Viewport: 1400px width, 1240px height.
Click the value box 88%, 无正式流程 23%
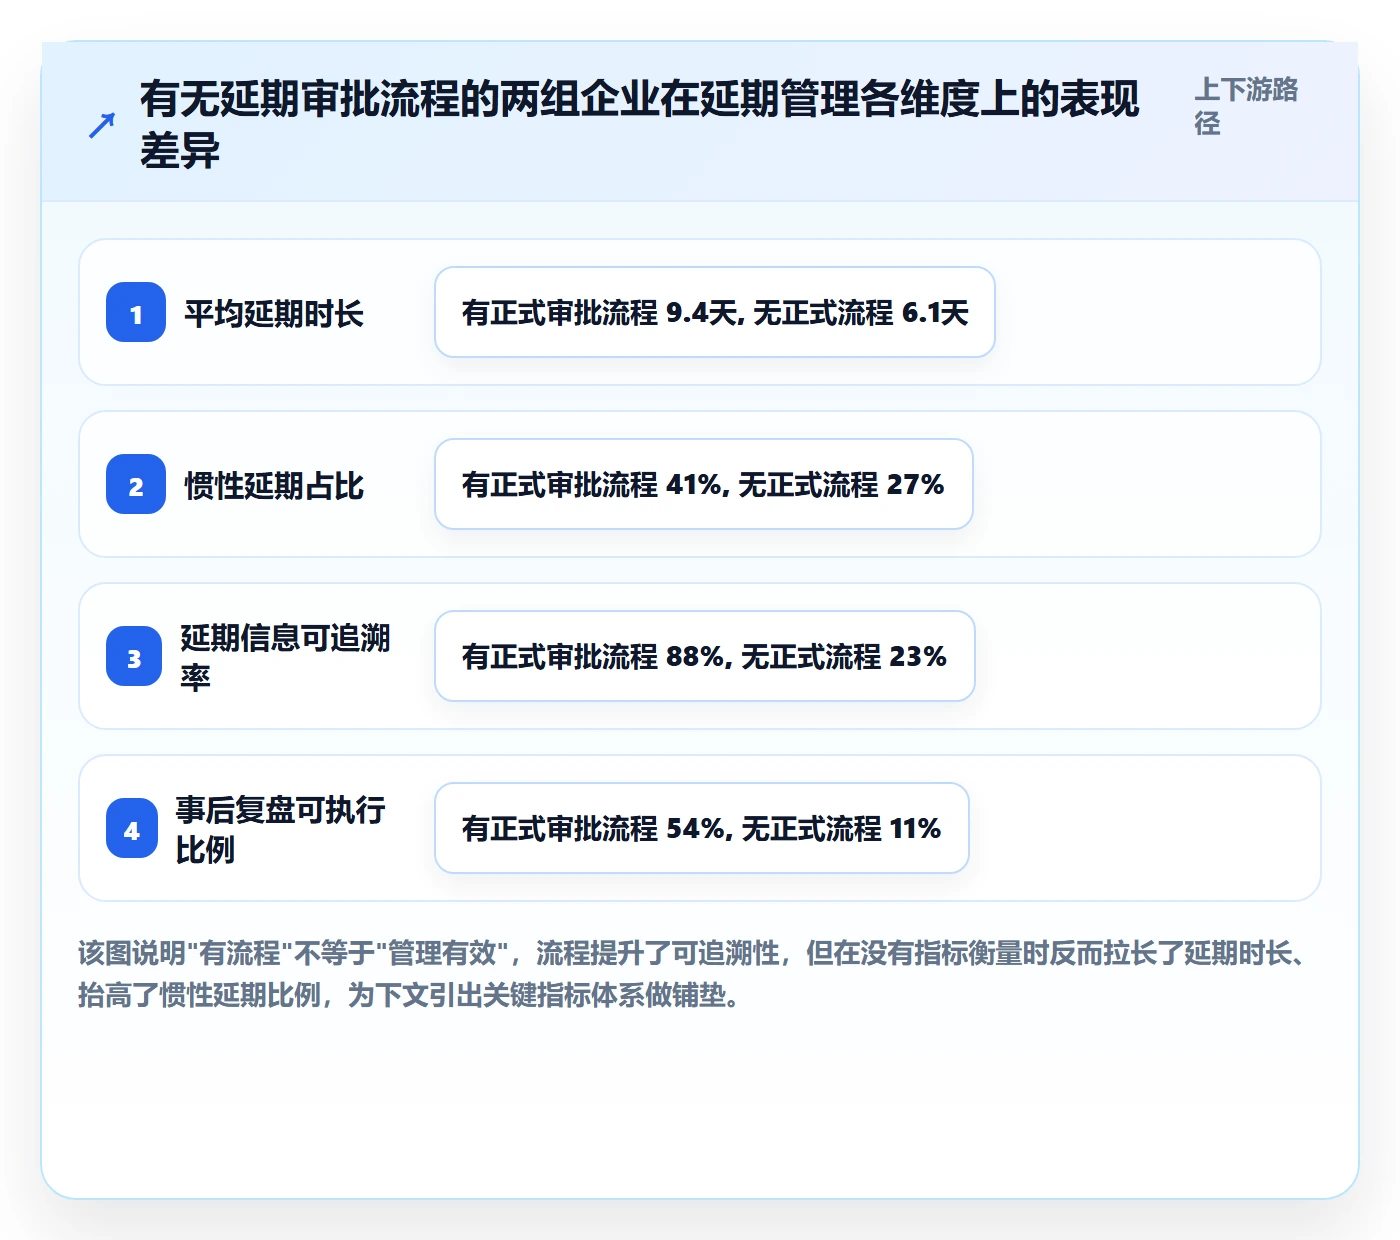(x=705, y=656)
